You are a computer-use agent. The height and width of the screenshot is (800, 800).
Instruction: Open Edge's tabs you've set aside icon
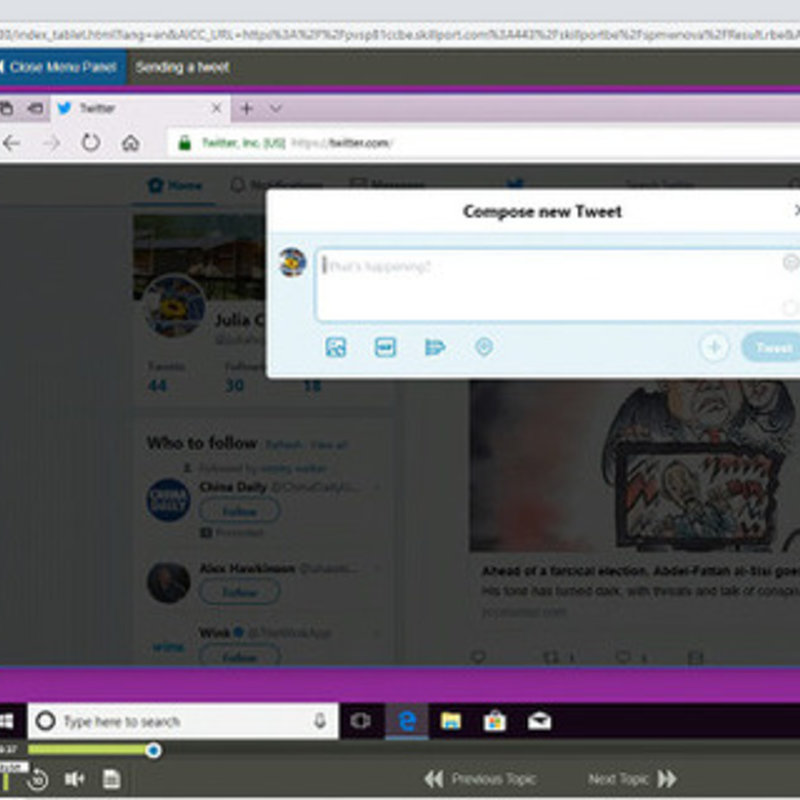point(6,108)
